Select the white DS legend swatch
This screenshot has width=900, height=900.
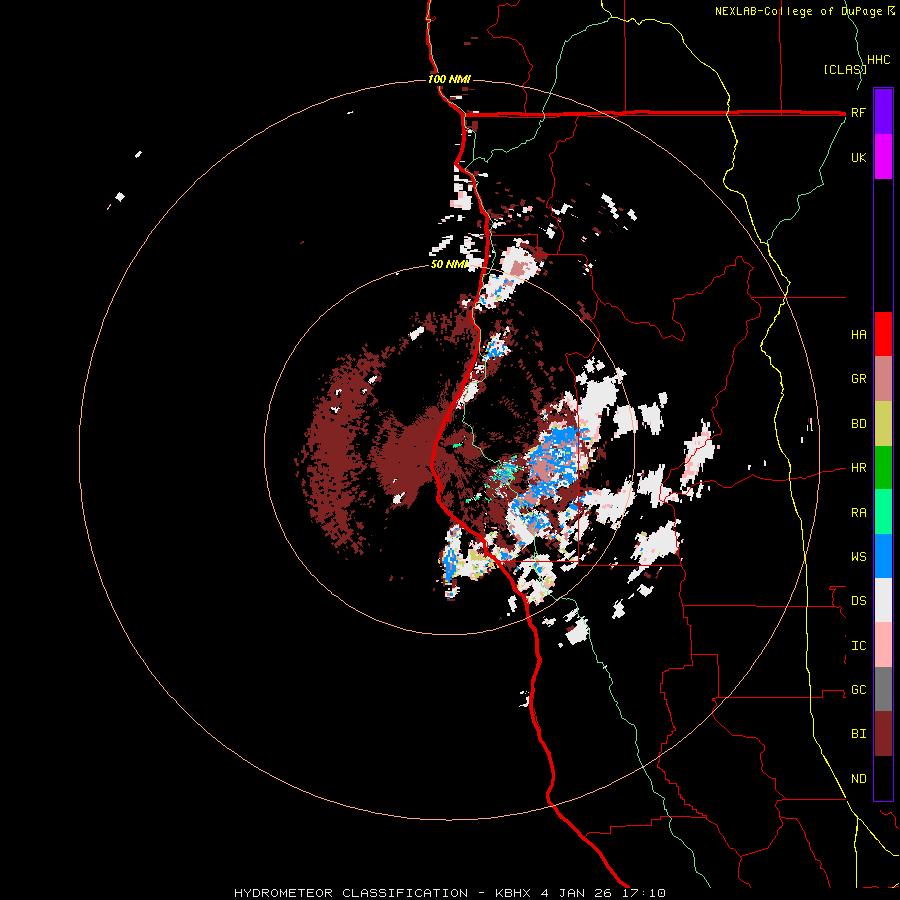pyautogui.click(x=883, y=600)
